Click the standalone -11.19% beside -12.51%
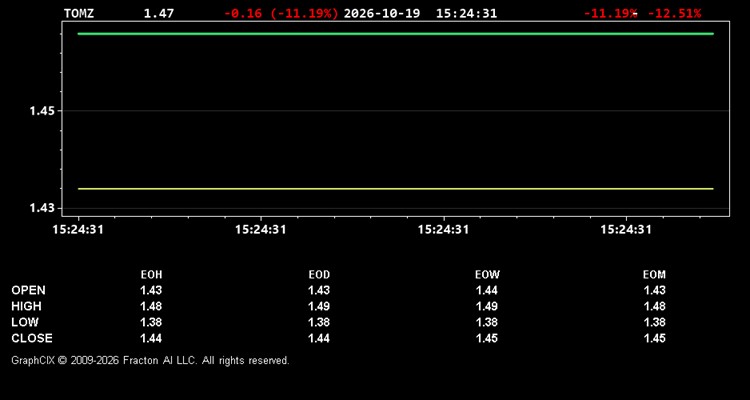The width and height of the screenshot is (750, 400). point(610,13)
